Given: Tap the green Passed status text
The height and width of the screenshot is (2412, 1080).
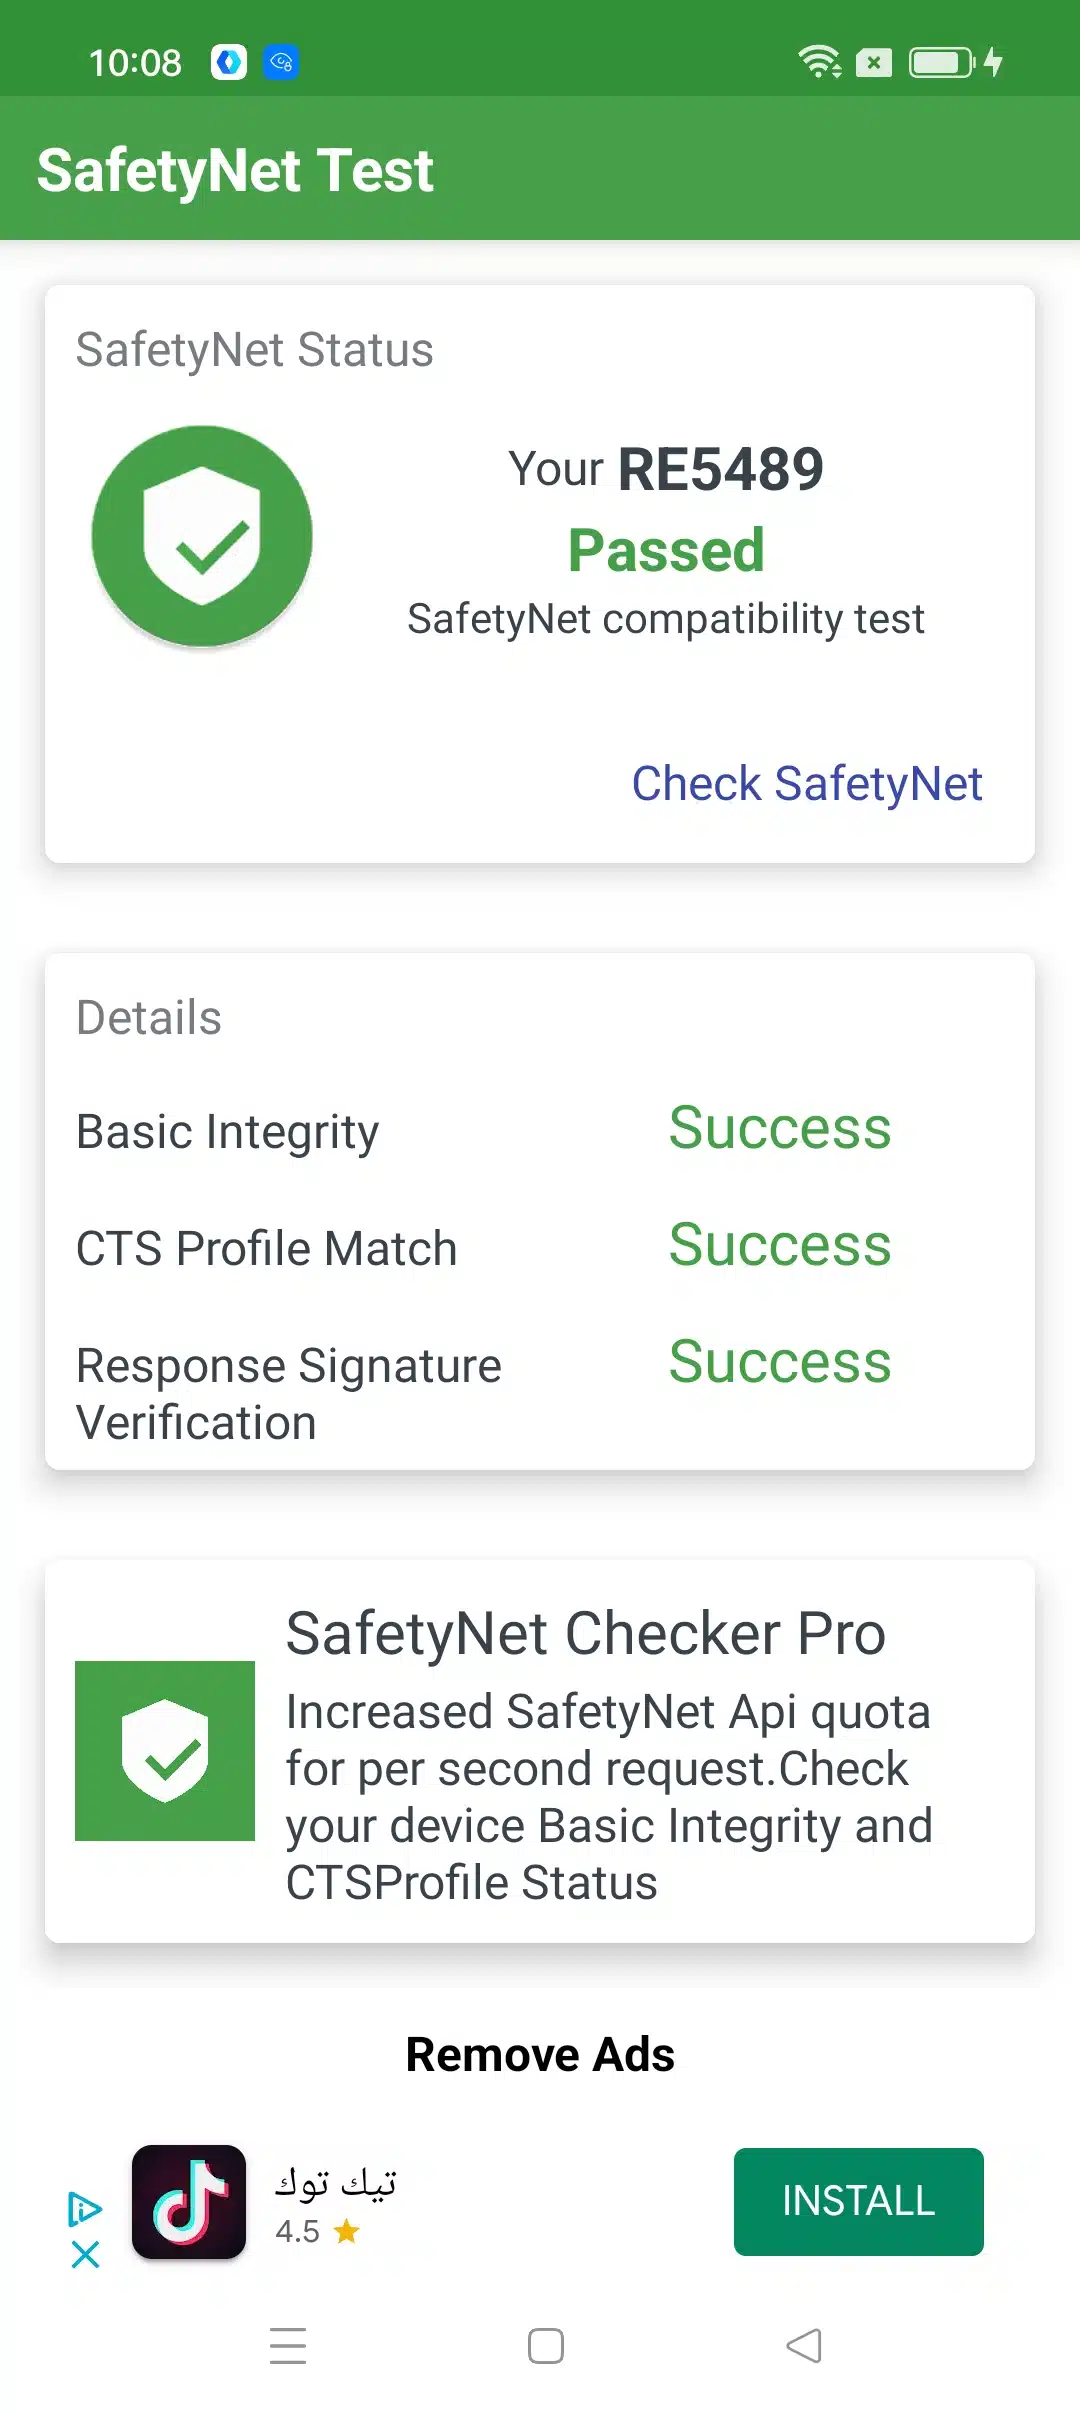Looking at the screenshot, I should 666,550.
